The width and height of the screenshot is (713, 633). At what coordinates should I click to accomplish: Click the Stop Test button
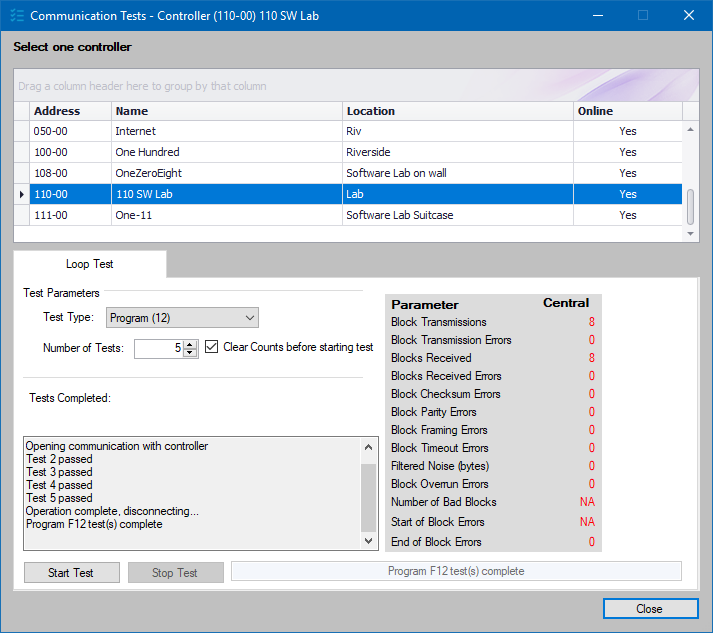pos(176,573)
